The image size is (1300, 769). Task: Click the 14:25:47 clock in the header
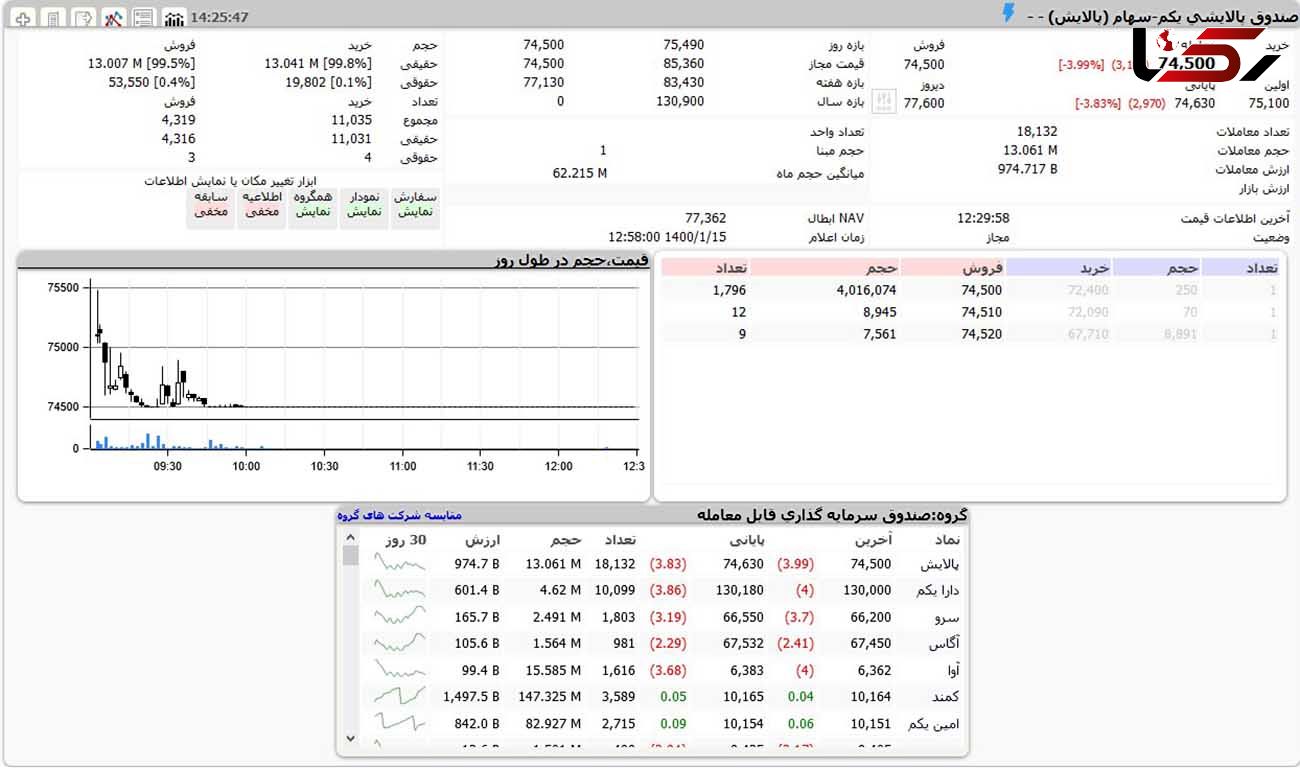pos(219,17)
